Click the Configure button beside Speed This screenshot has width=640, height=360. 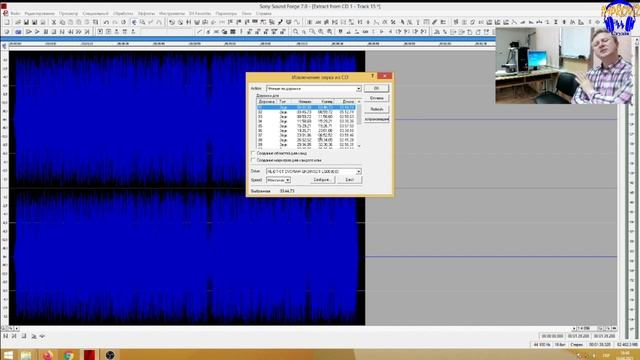(322, 180)
